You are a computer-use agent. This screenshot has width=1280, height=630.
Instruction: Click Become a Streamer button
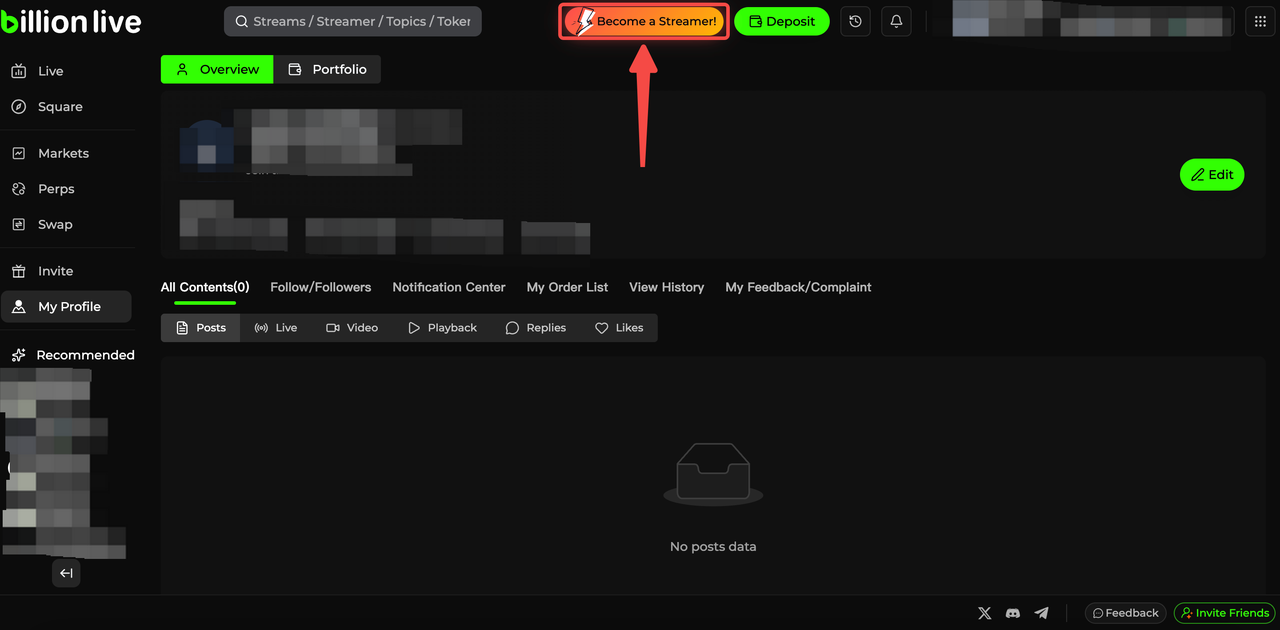coord(643,21)
